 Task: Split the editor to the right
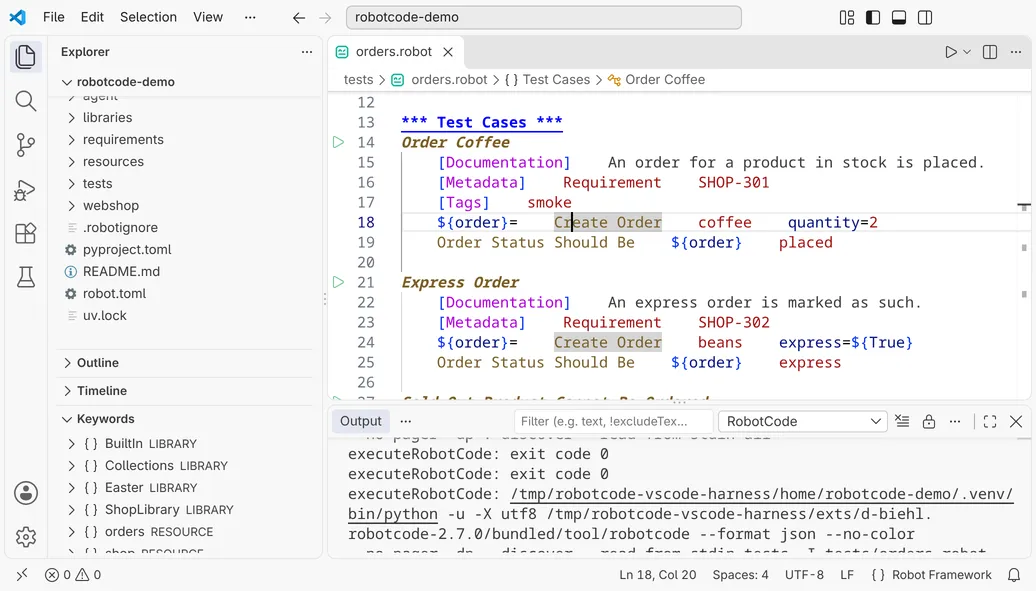point(990,52)
